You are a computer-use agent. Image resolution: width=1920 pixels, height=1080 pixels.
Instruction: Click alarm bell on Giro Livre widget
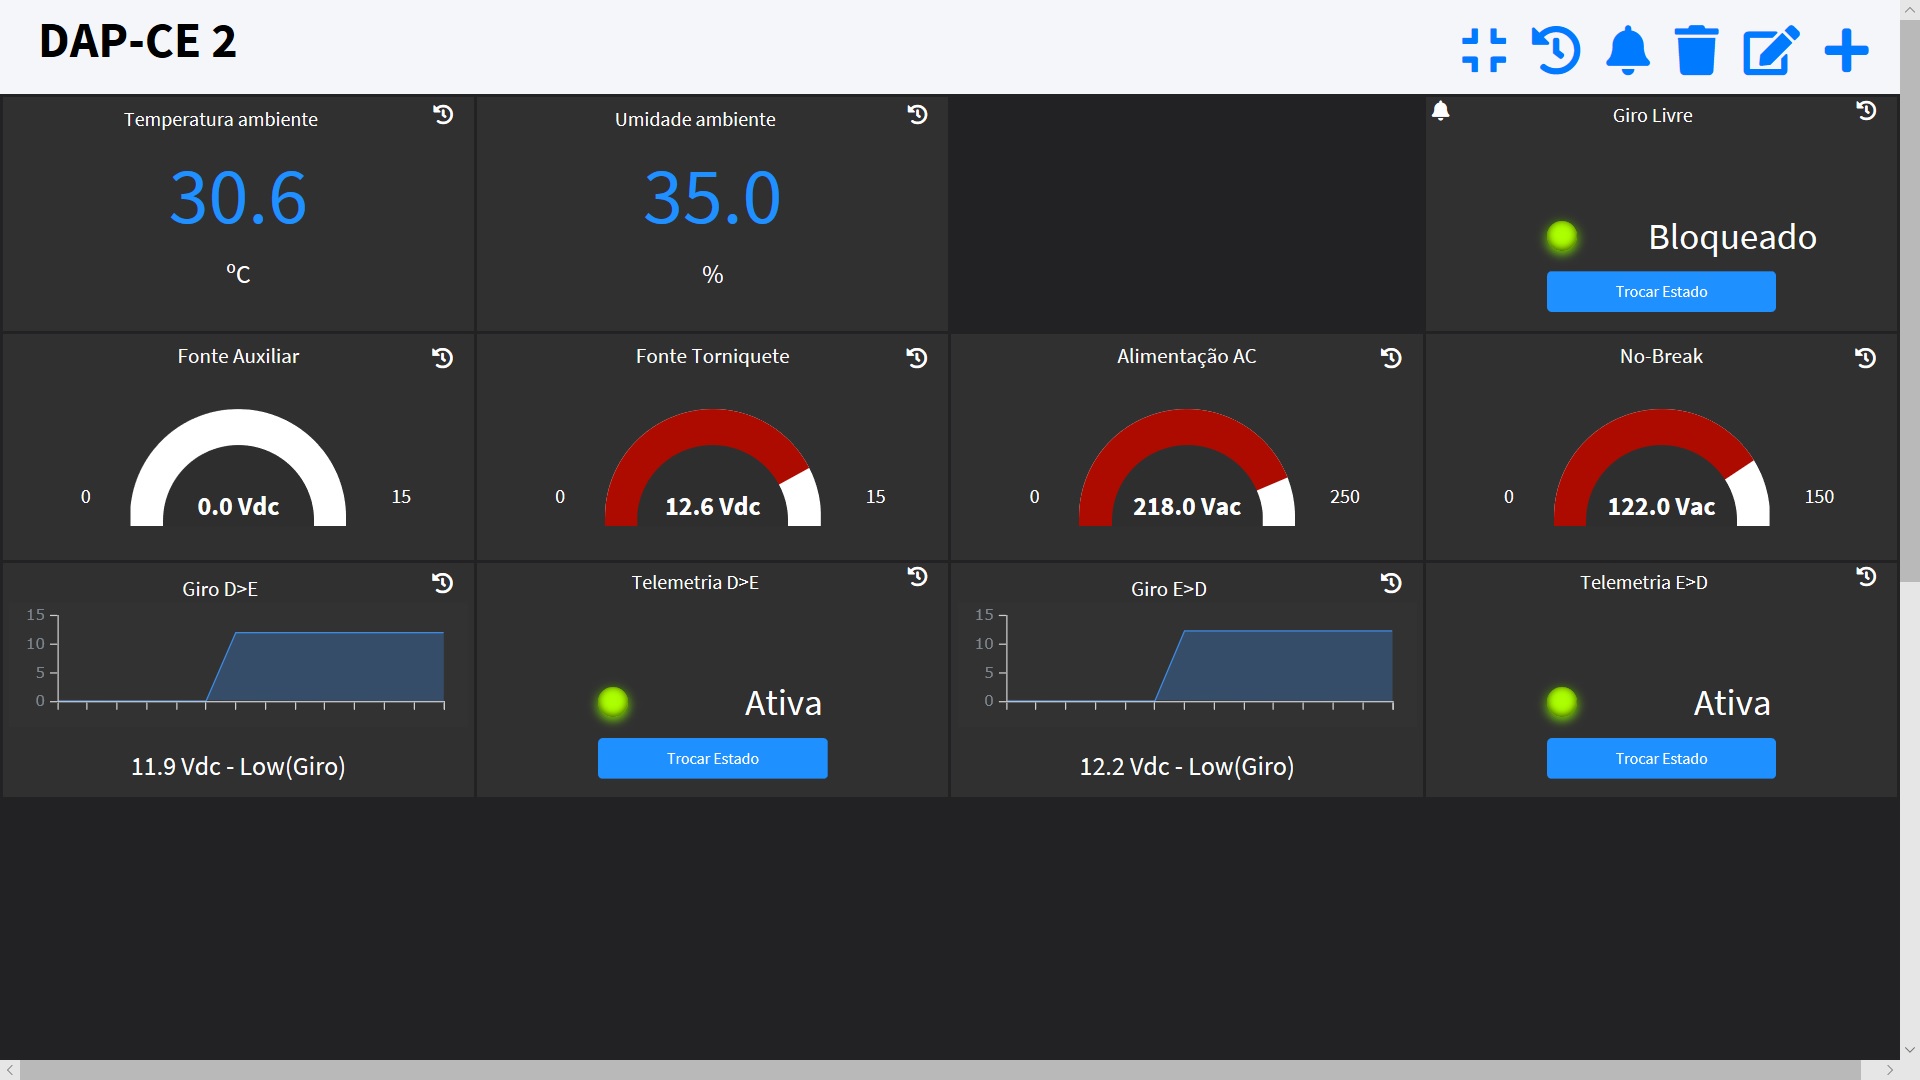tap(1440, 111)
